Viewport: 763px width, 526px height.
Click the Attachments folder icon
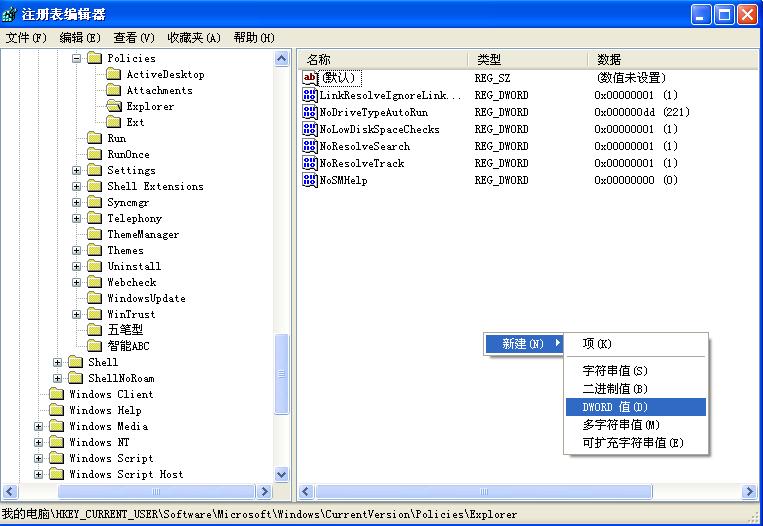point(113,91)
